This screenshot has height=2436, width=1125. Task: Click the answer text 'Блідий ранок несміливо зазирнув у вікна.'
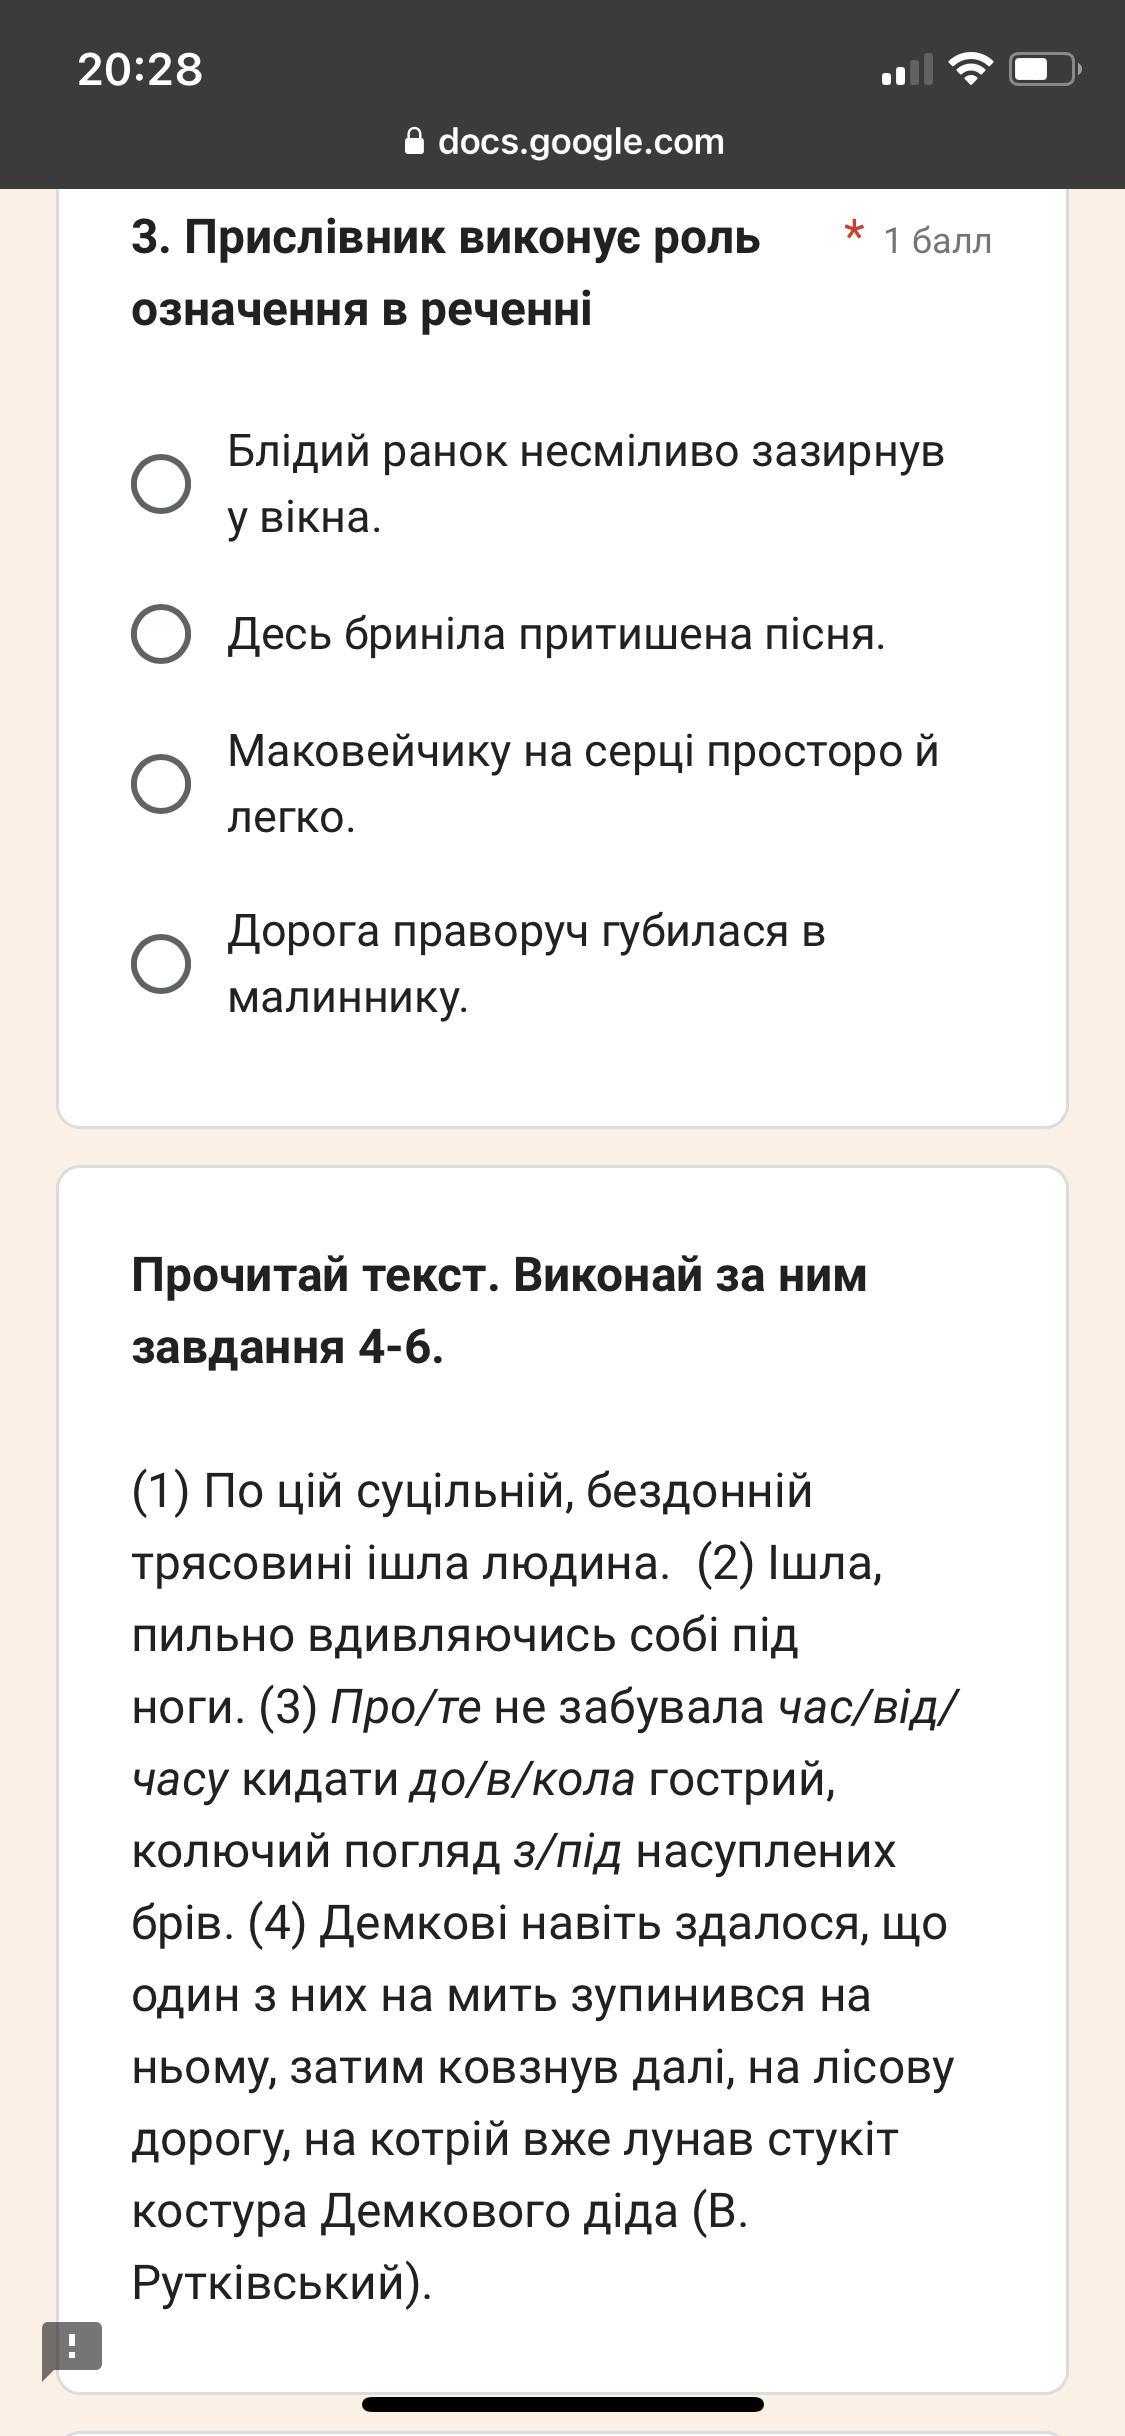pyautogui.click(x=585, y=484)
